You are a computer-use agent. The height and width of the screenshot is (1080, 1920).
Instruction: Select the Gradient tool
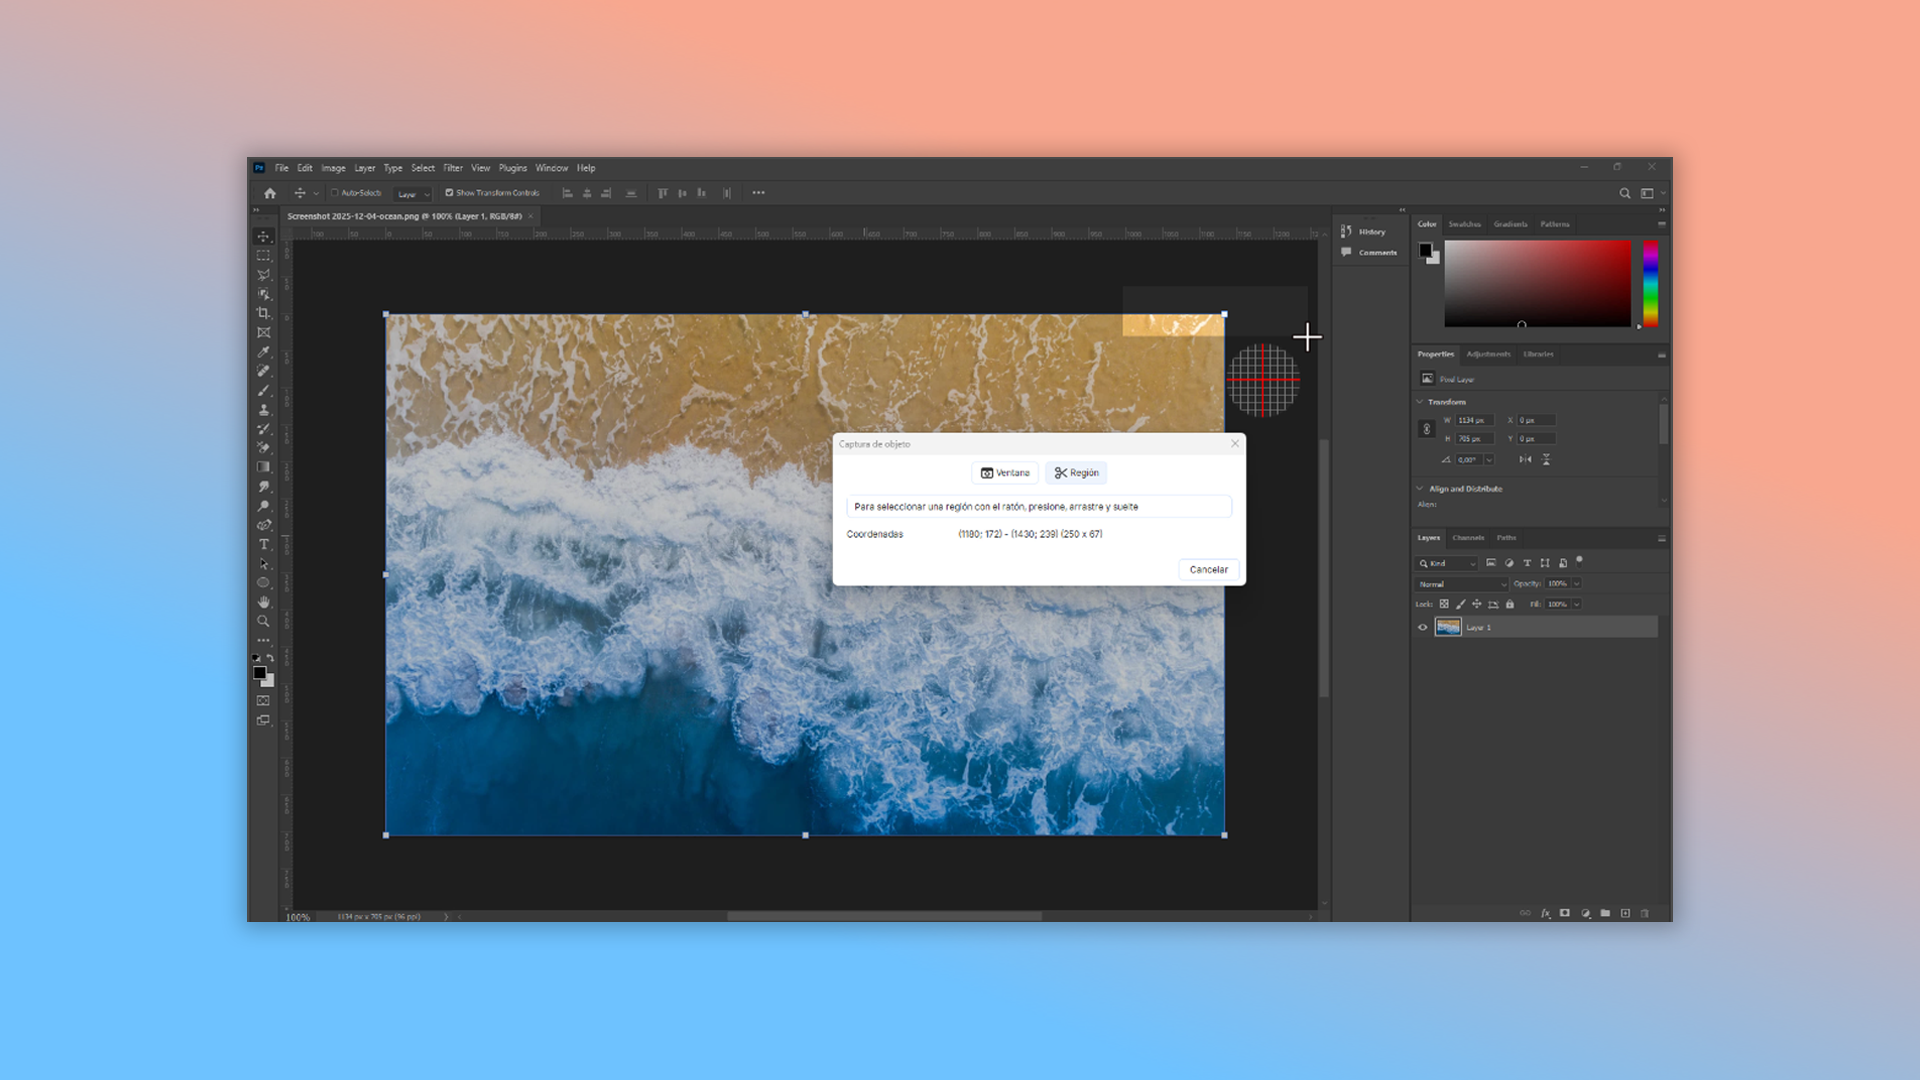point(264,467)
